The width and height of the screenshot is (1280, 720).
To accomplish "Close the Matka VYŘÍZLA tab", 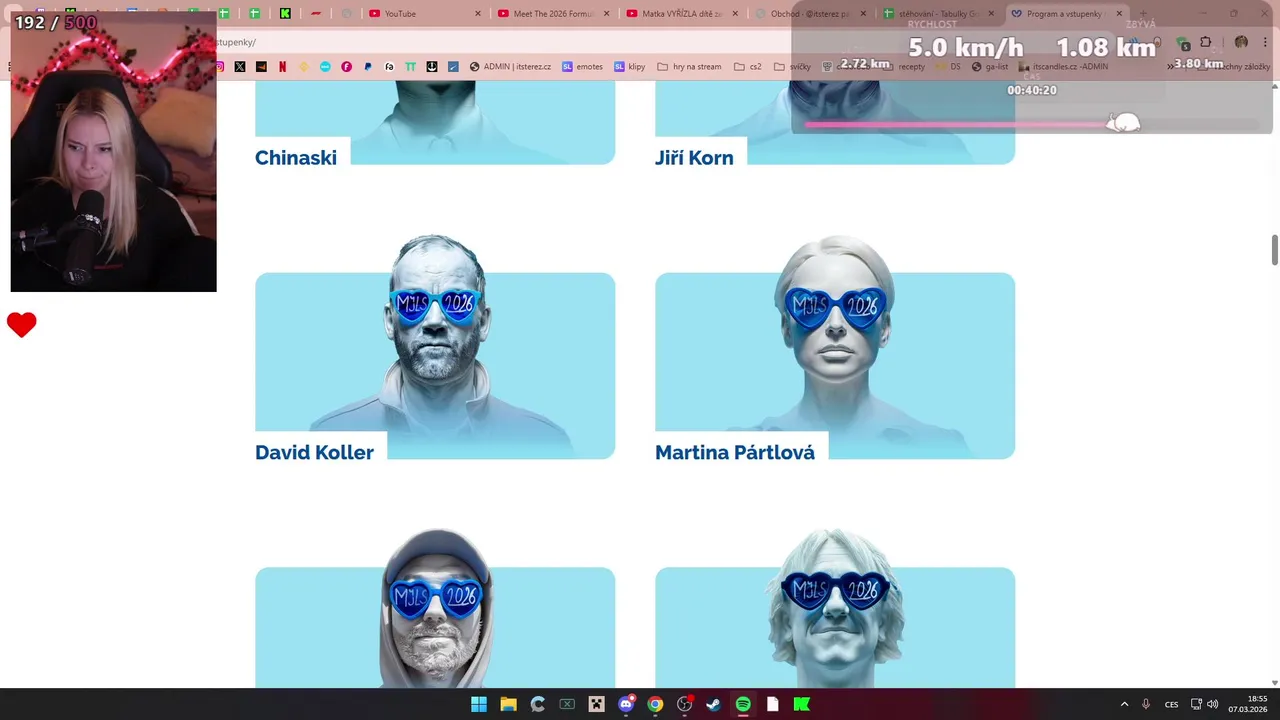I will coord(735,14).
